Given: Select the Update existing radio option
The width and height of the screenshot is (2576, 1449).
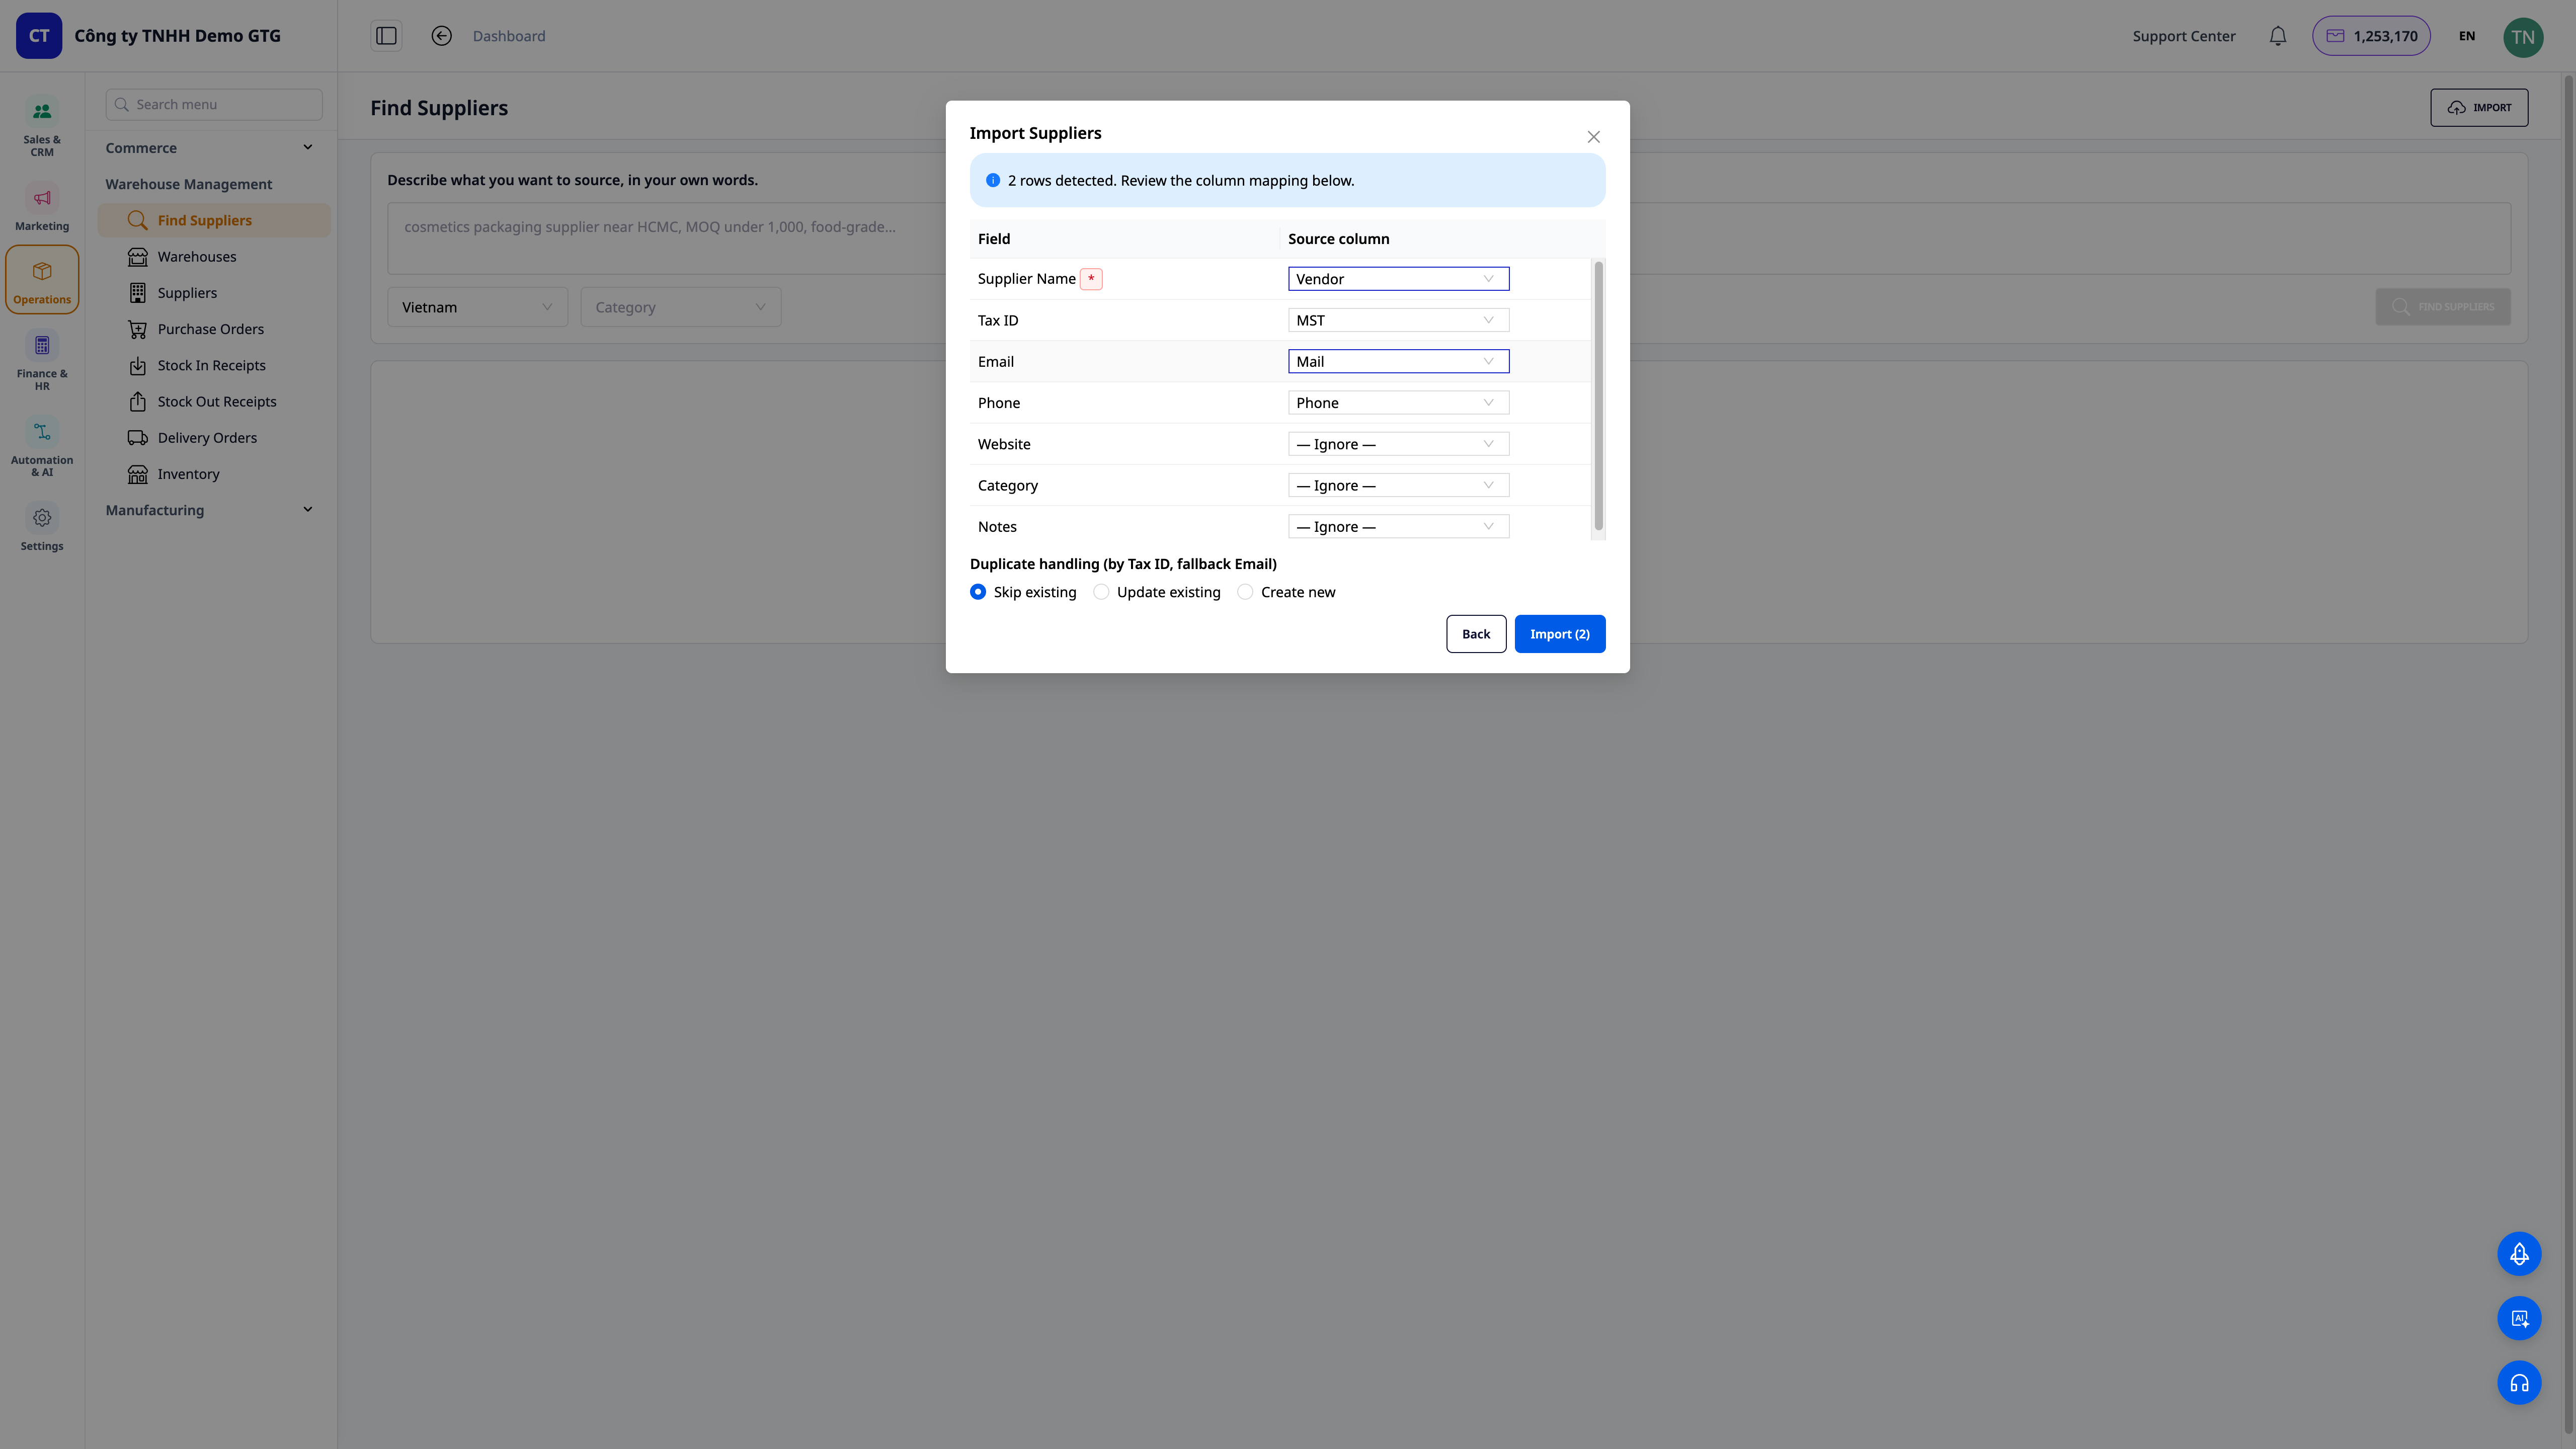Looking at the screenshot, I should [1101, 592].
